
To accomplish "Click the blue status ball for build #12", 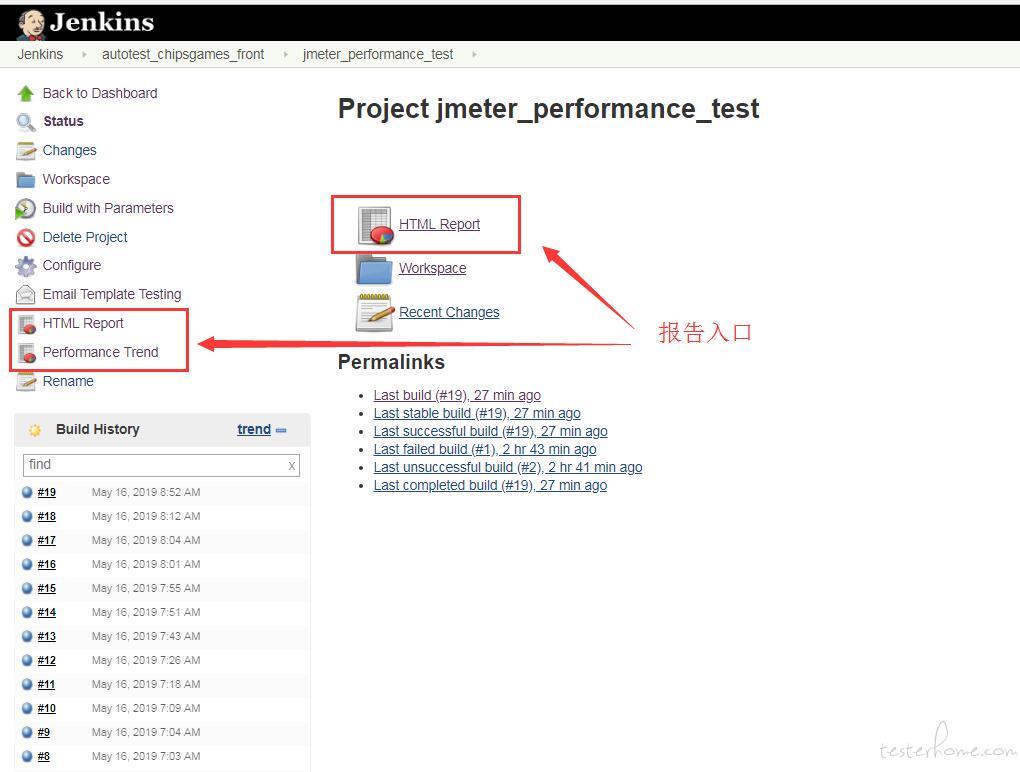I will pyautogui.click(x=27, y=661).
